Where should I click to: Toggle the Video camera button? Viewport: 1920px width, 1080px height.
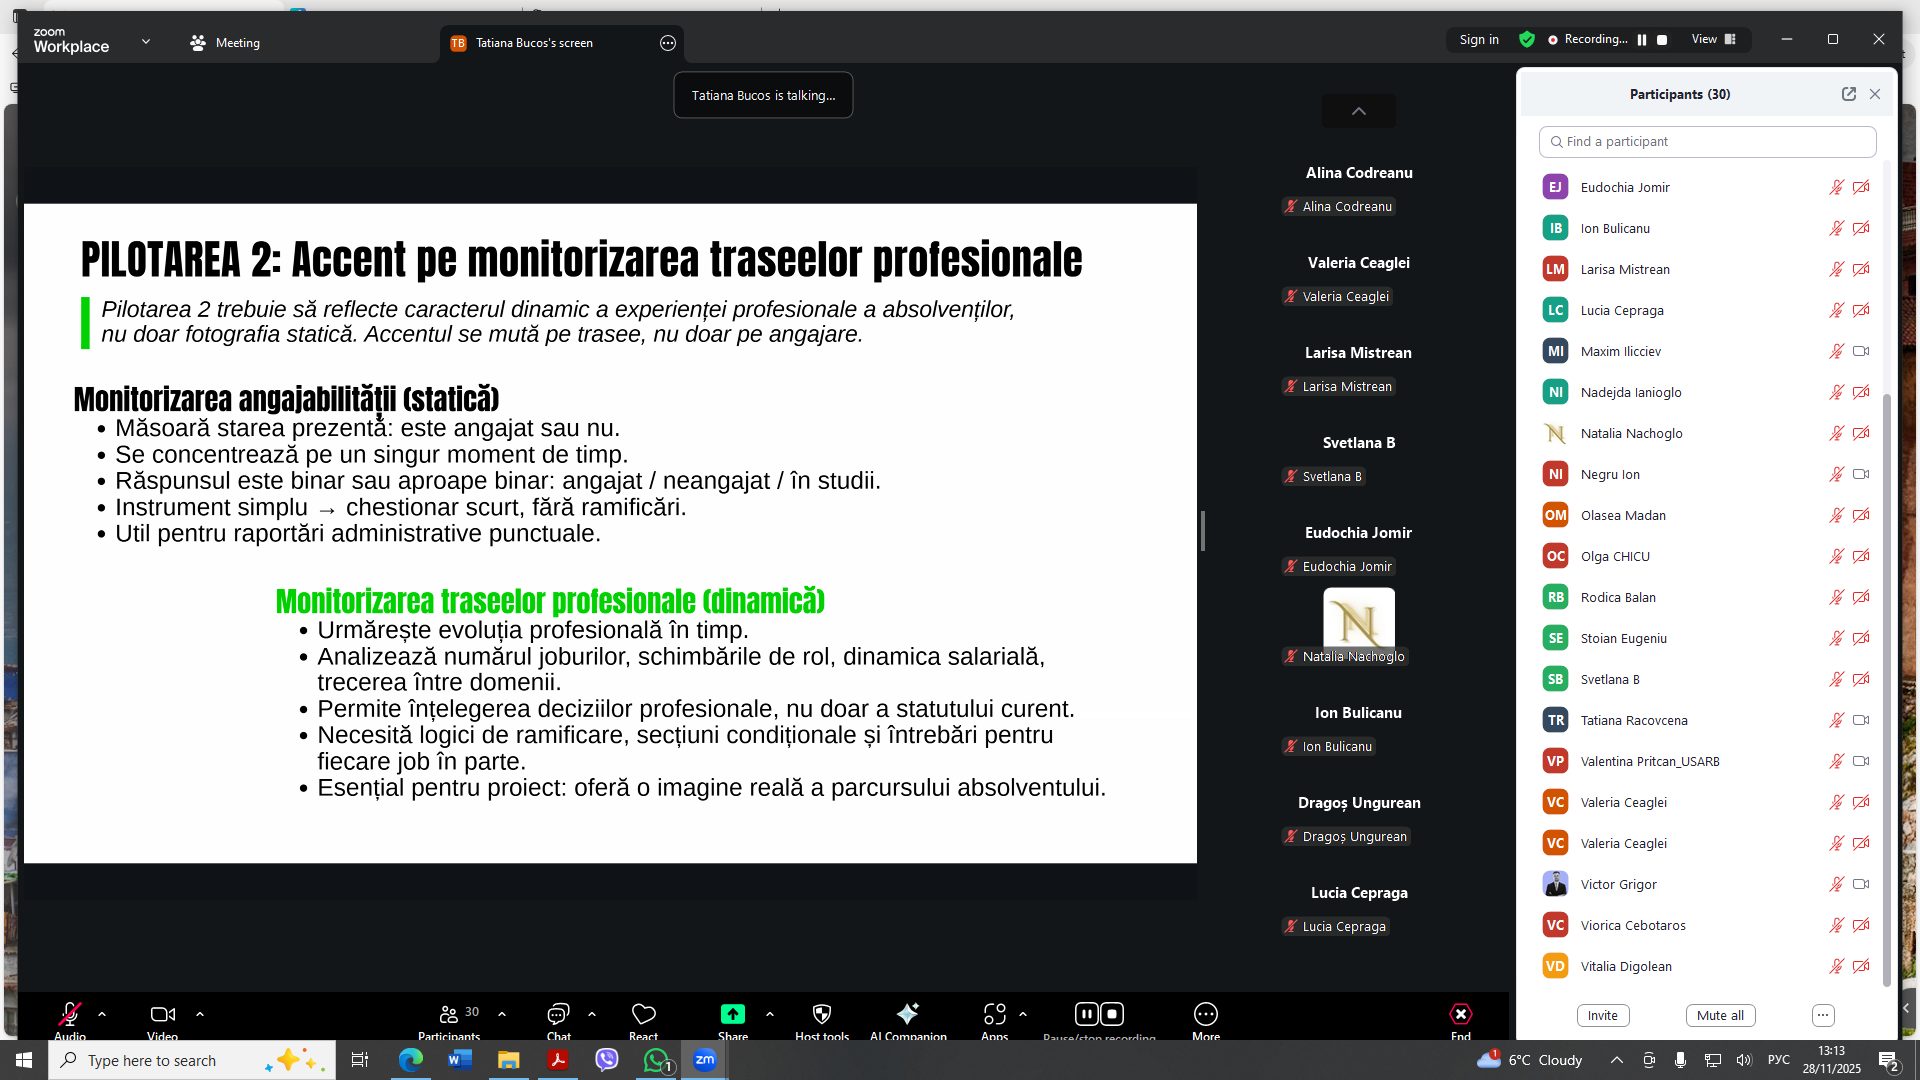click(x=162, y=1014)
